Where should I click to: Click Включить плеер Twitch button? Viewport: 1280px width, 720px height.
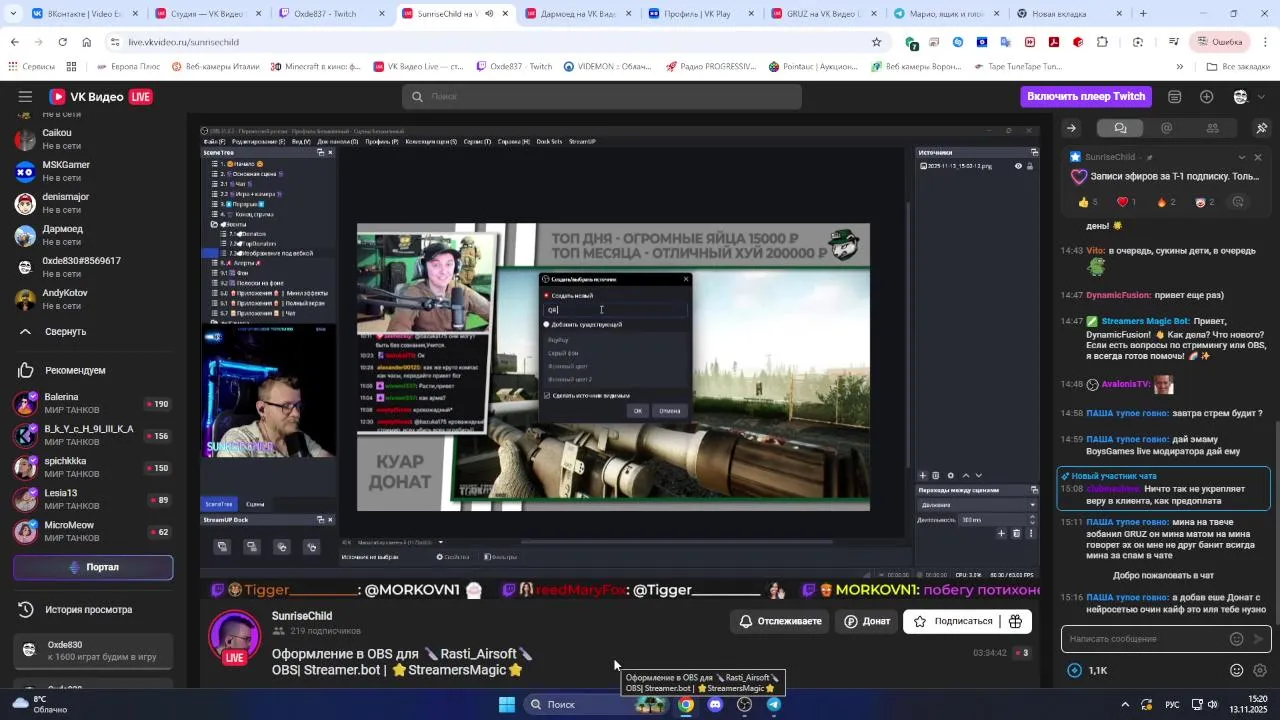click(1086, 96)
